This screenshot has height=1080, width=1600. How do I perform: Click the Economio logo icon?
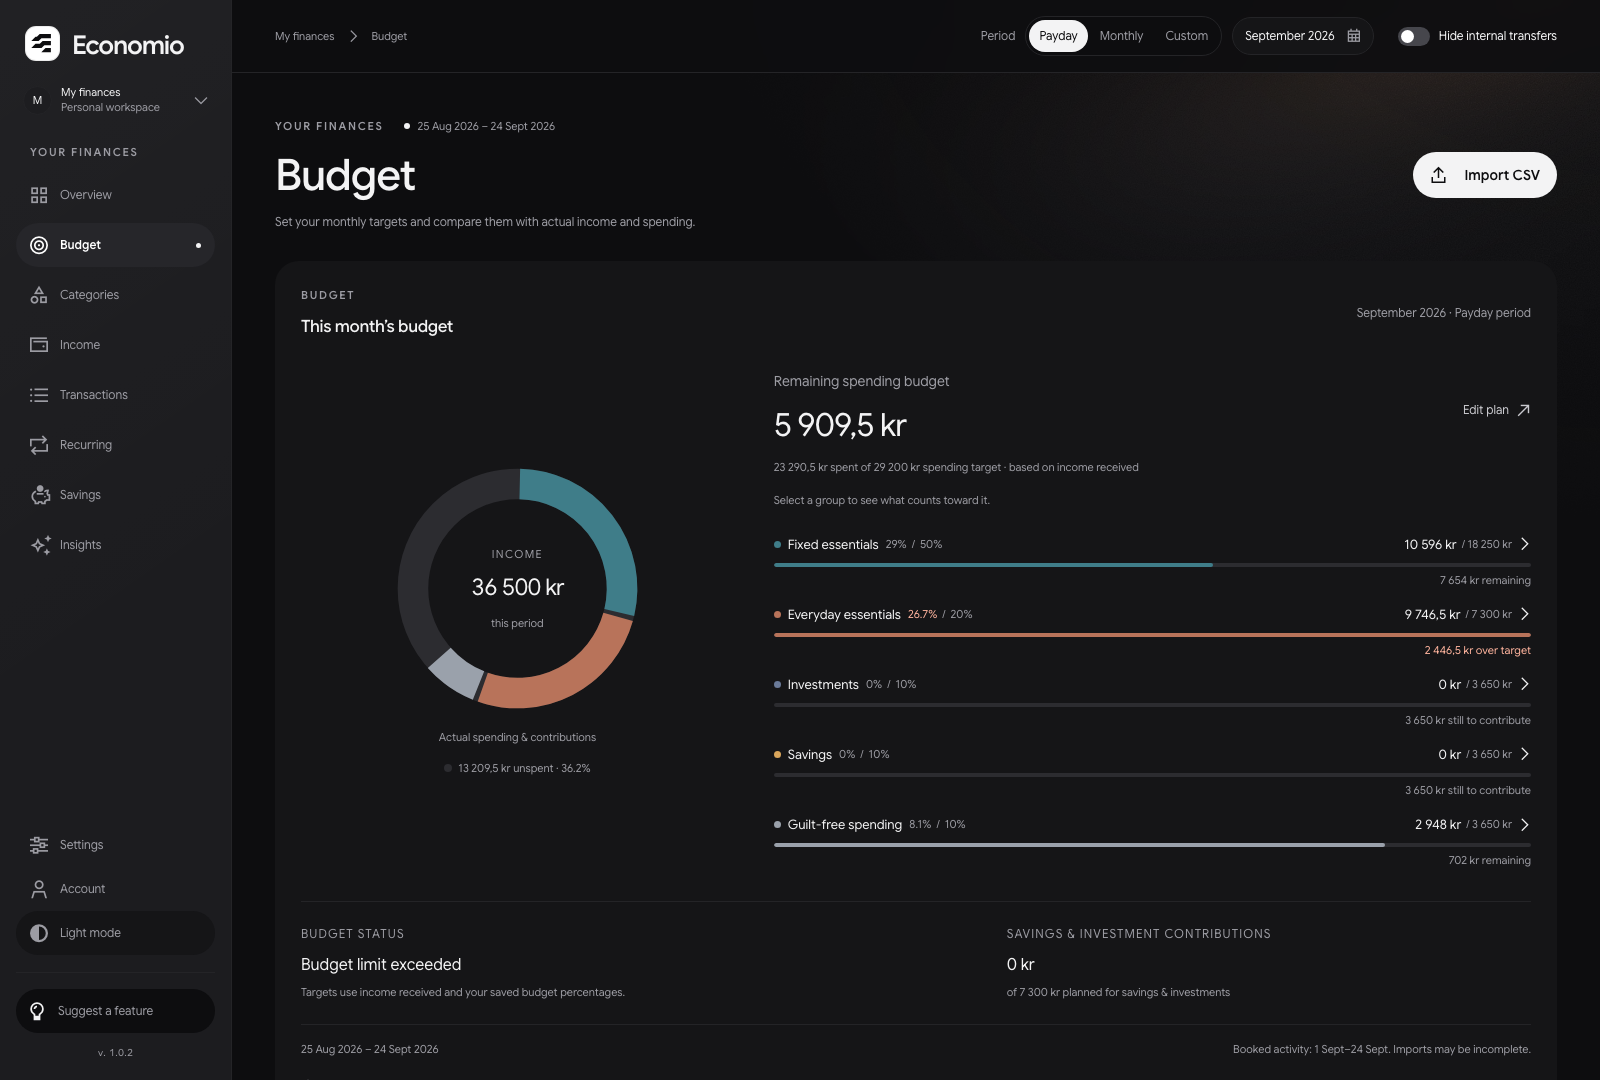(x=42, y=44)
